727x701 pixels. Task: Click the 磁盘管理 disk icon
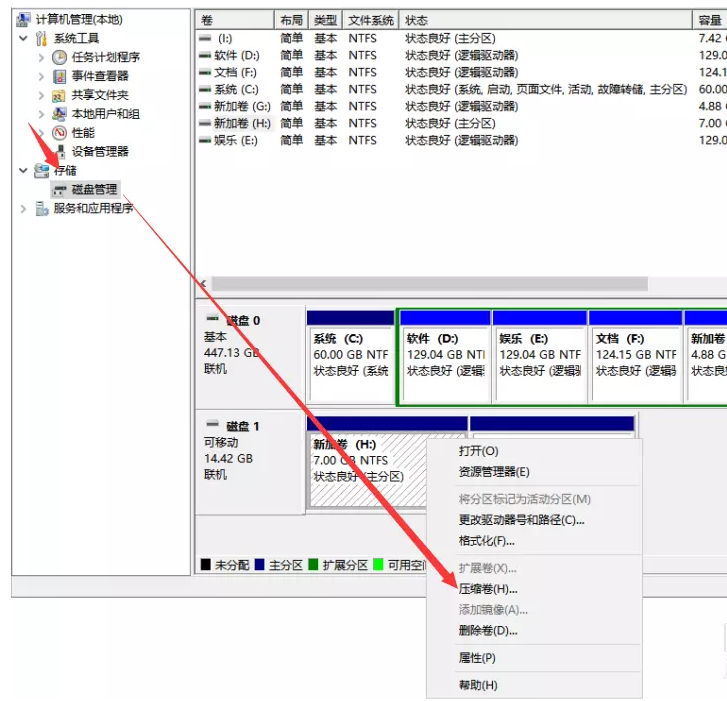[59, 190]
